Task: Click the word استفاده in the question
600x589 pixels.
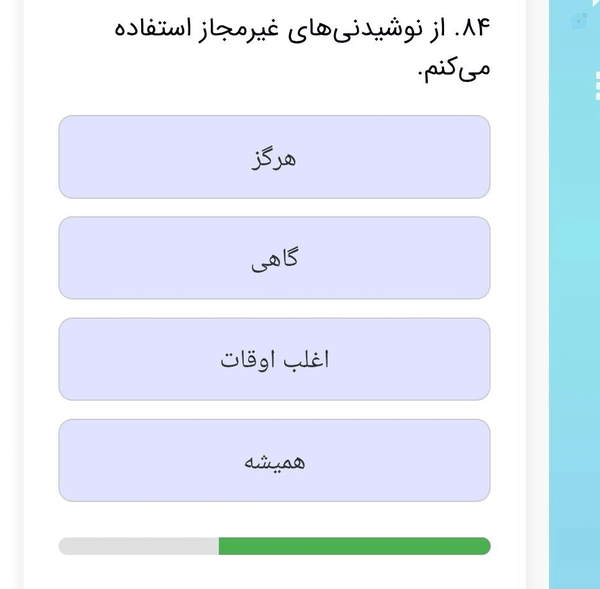Action: [x=153, y=29]
